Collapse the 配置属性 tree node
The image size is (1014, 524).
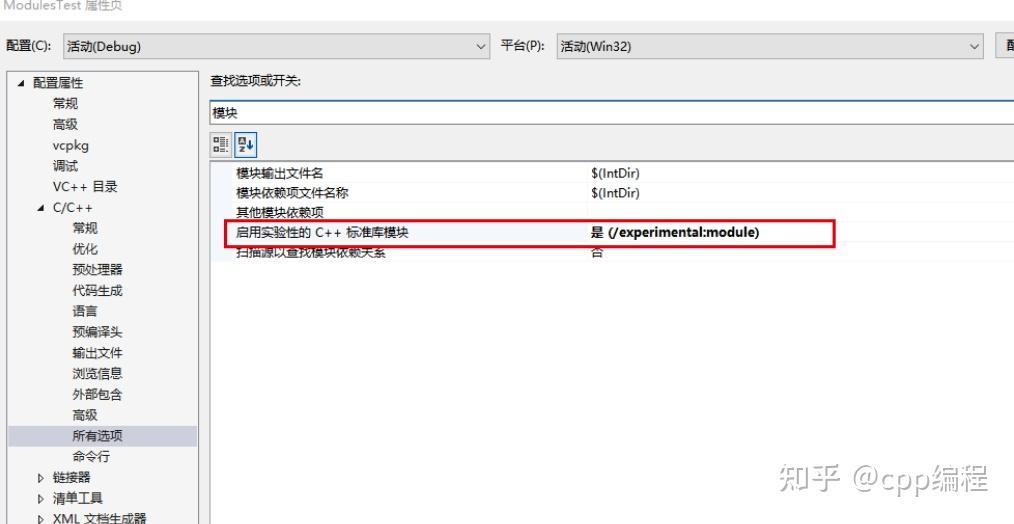[x=21, y=83]
